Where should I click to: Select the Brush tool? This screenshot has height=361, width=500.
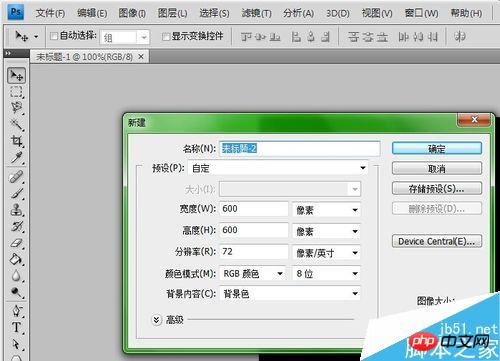tap(16, 193)
